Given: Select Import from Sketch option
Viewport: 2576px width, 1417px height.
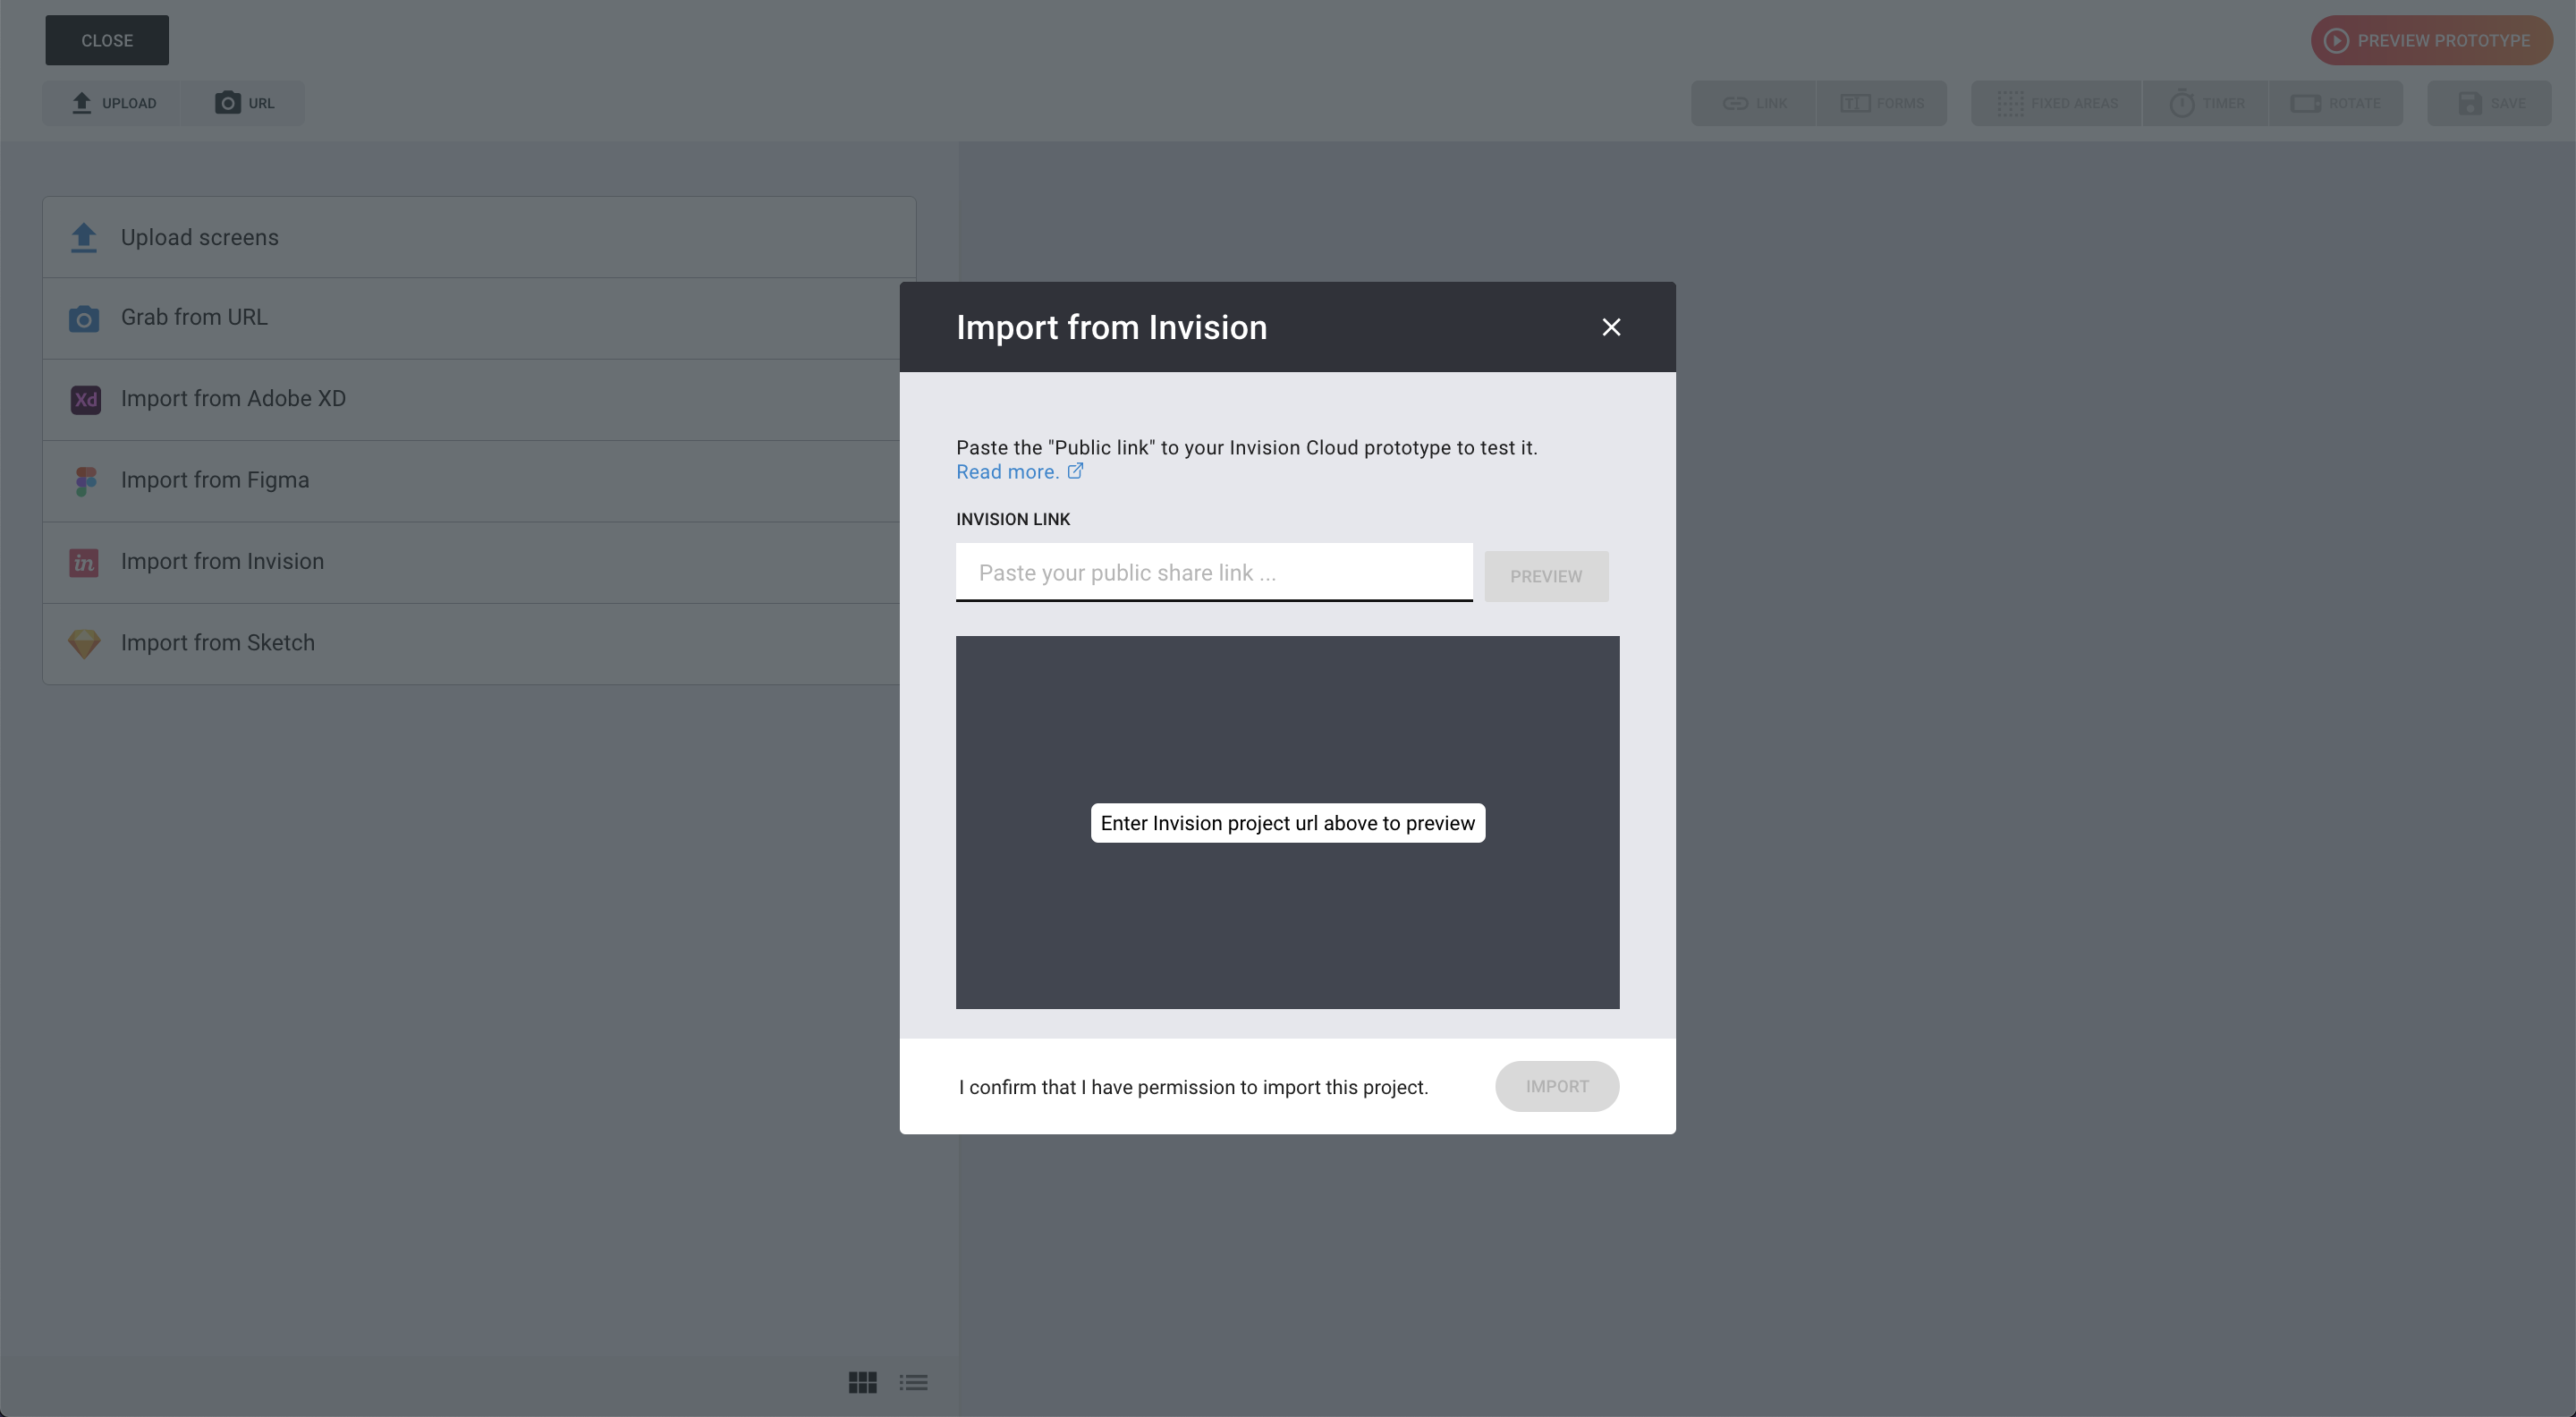Looking at the screenshot, I should 472,644.
